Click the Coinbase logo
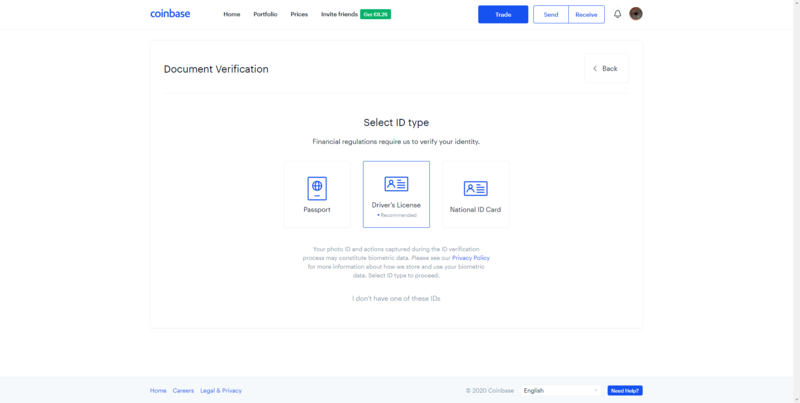The height and width of the screenshot is (403, 800). [170, 14]
